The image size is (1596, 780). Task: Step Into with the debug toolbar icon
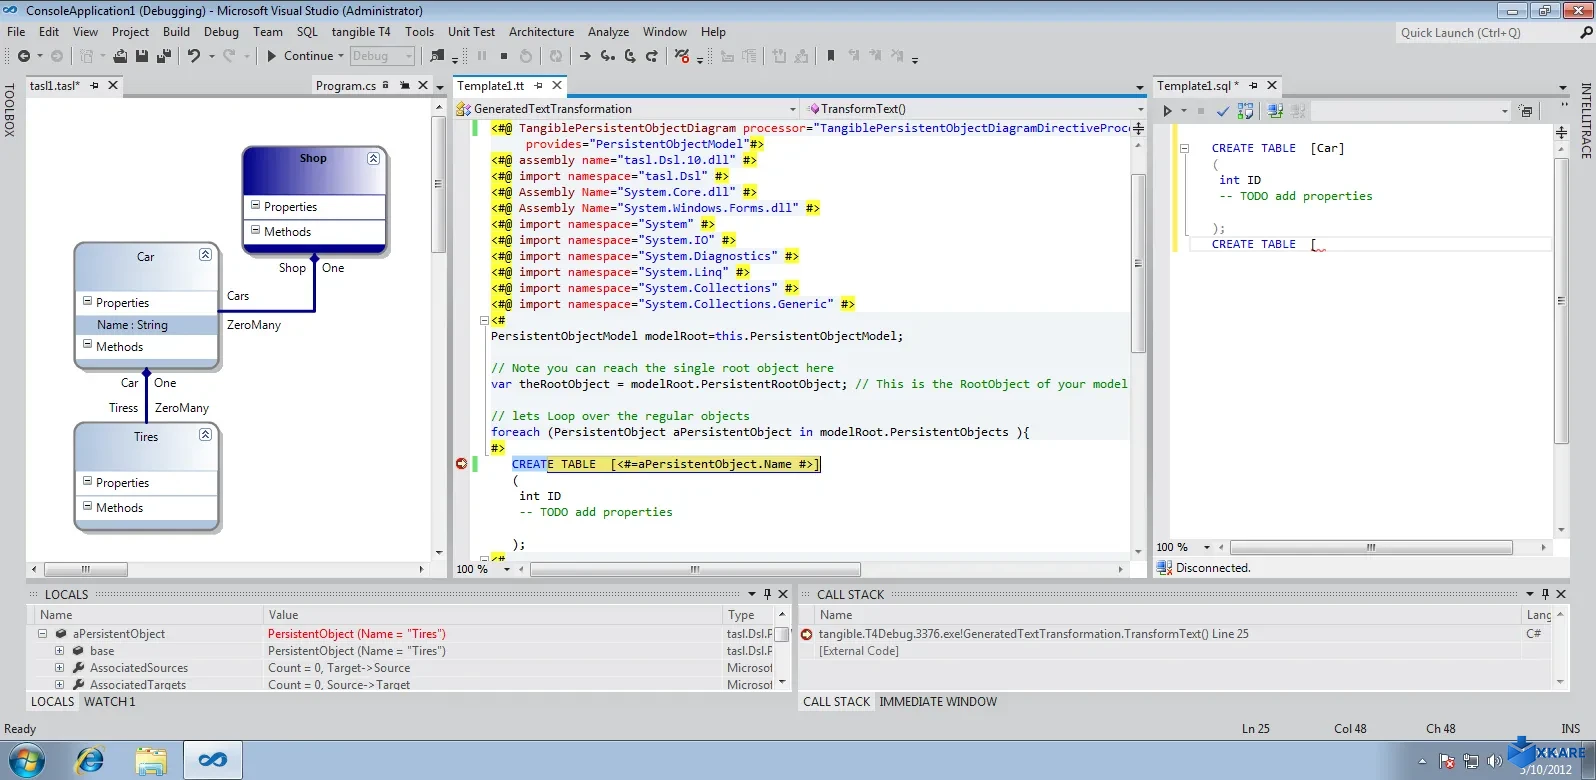(607, 56)
